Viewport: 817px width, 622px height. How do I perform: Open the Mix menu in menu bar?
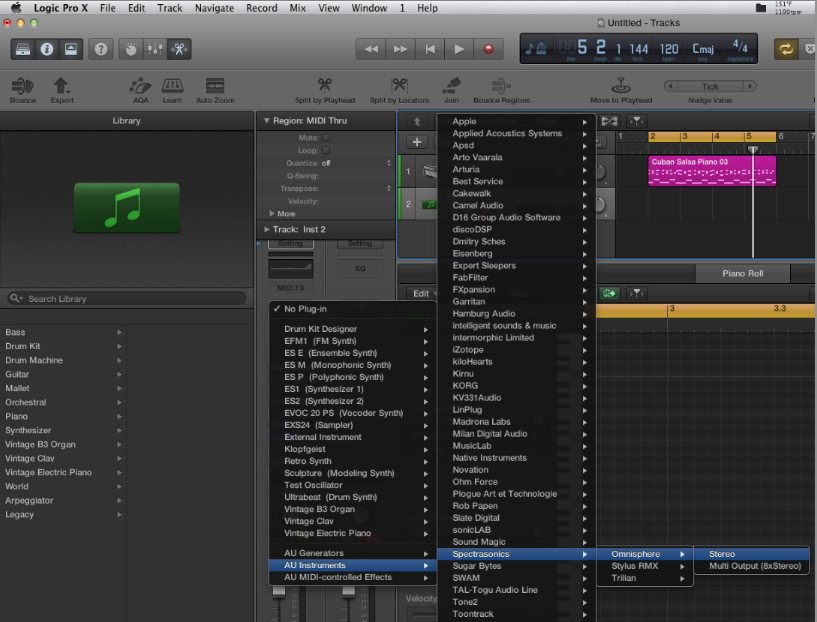pyautogui.click(x=298, y=8)
